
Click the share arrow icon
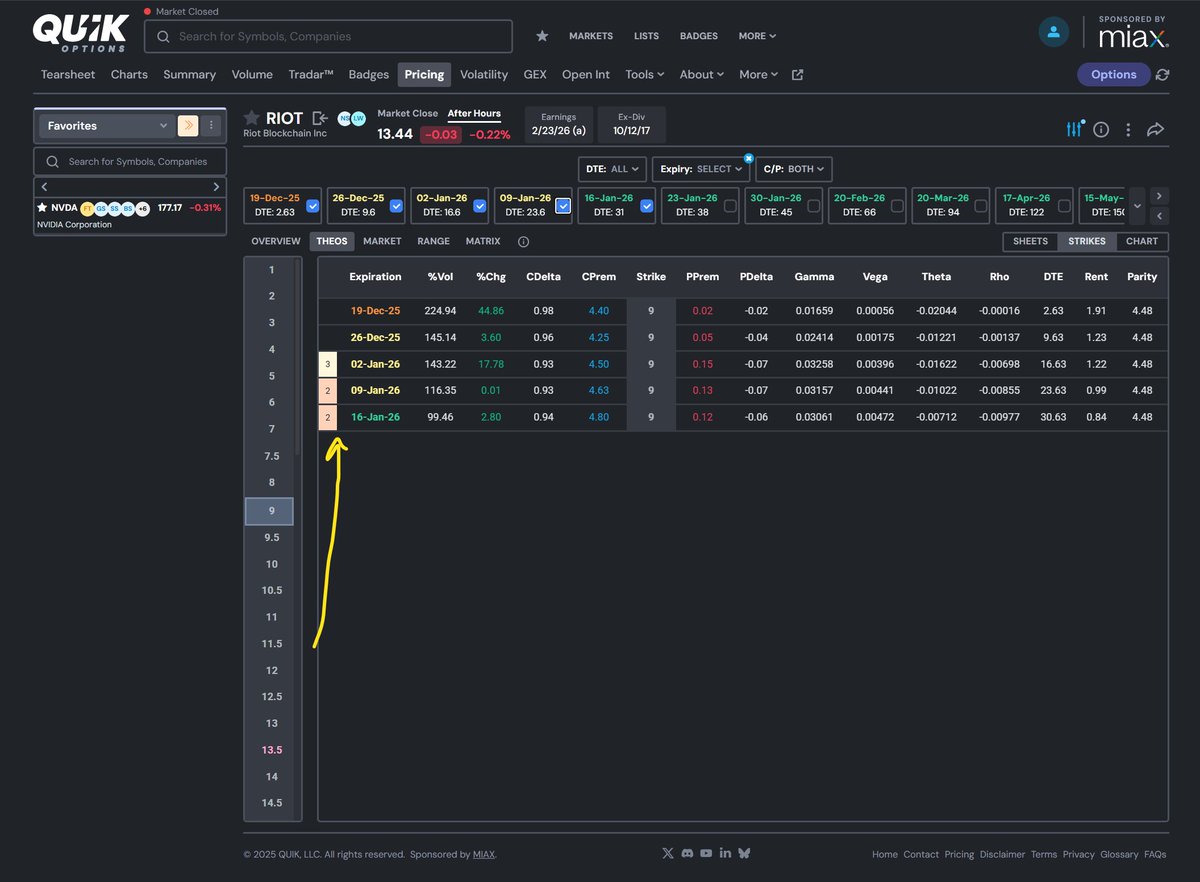click(x=1155, y=130)
